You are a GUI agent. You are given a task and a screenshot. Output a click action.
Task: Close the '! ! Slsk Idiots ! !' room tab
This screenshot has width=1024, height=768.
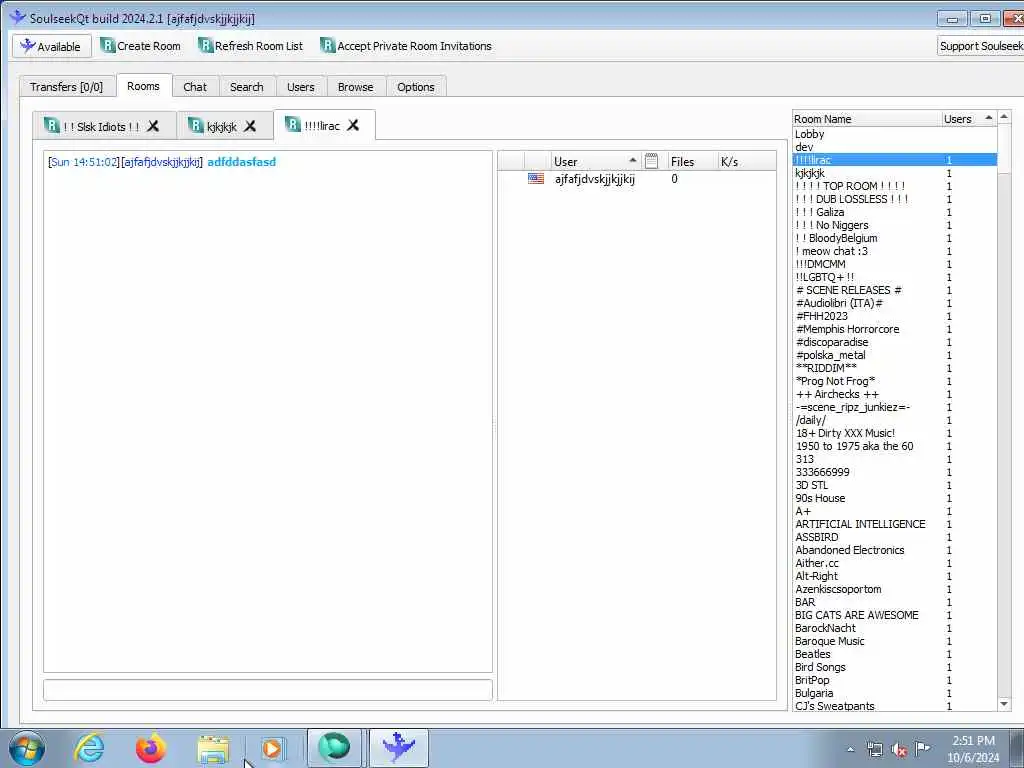(x=153, y=126)
